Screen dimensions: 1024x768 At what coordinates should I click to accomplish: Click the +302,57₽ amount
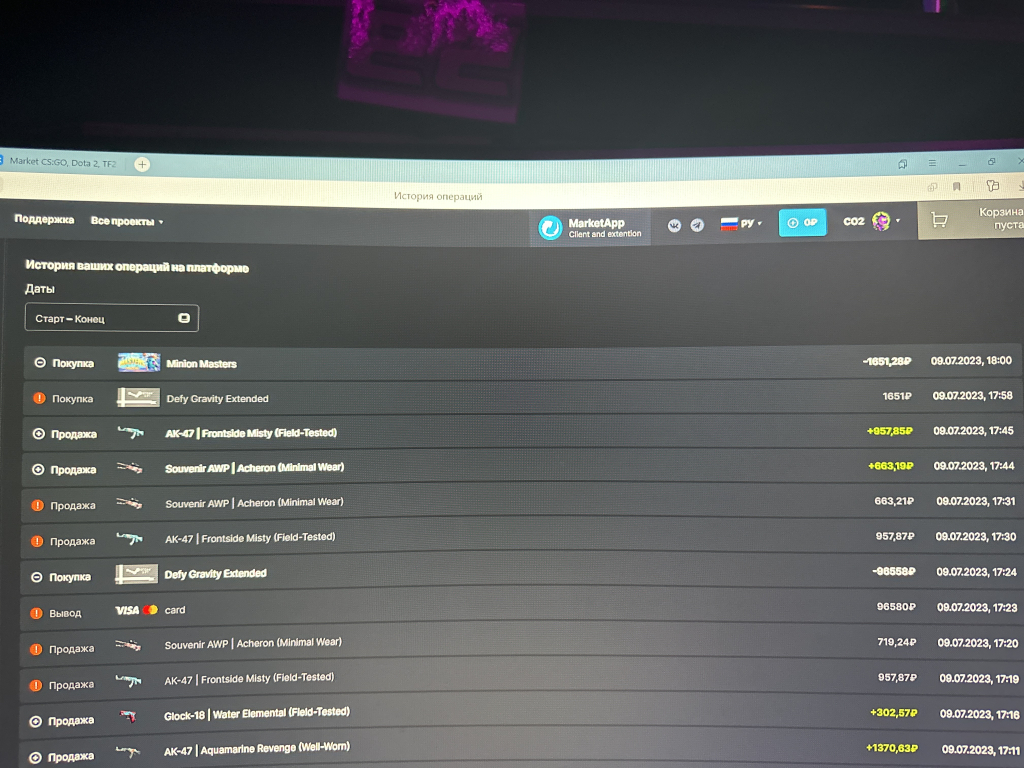[x=893, y=712]
